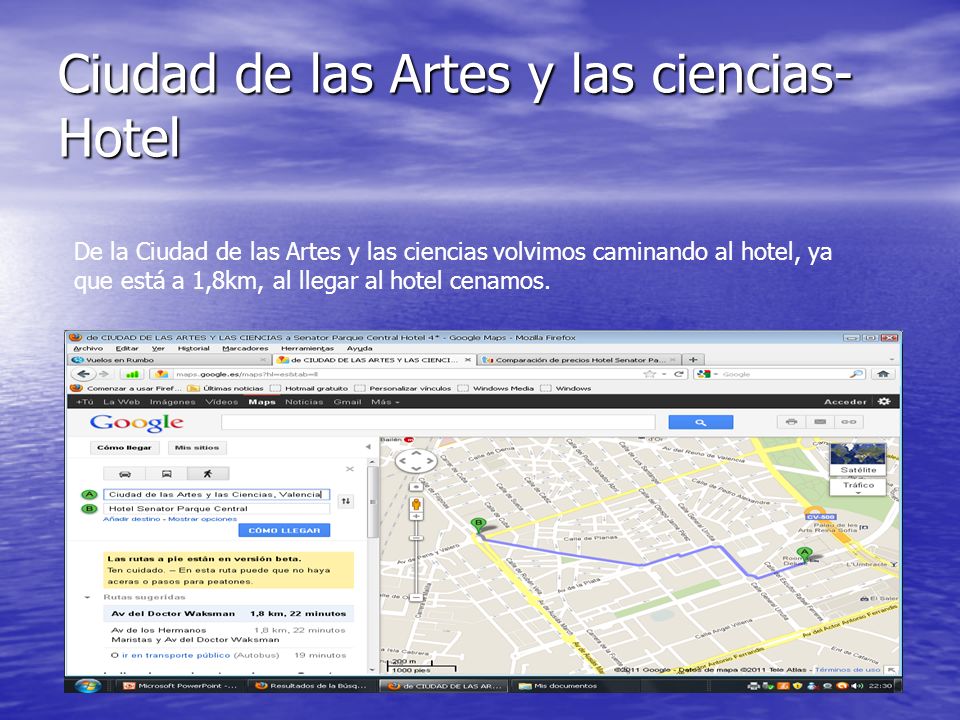Click green marker B on the map
Viewport: 960px width, 720px height.
click(478, 525)
